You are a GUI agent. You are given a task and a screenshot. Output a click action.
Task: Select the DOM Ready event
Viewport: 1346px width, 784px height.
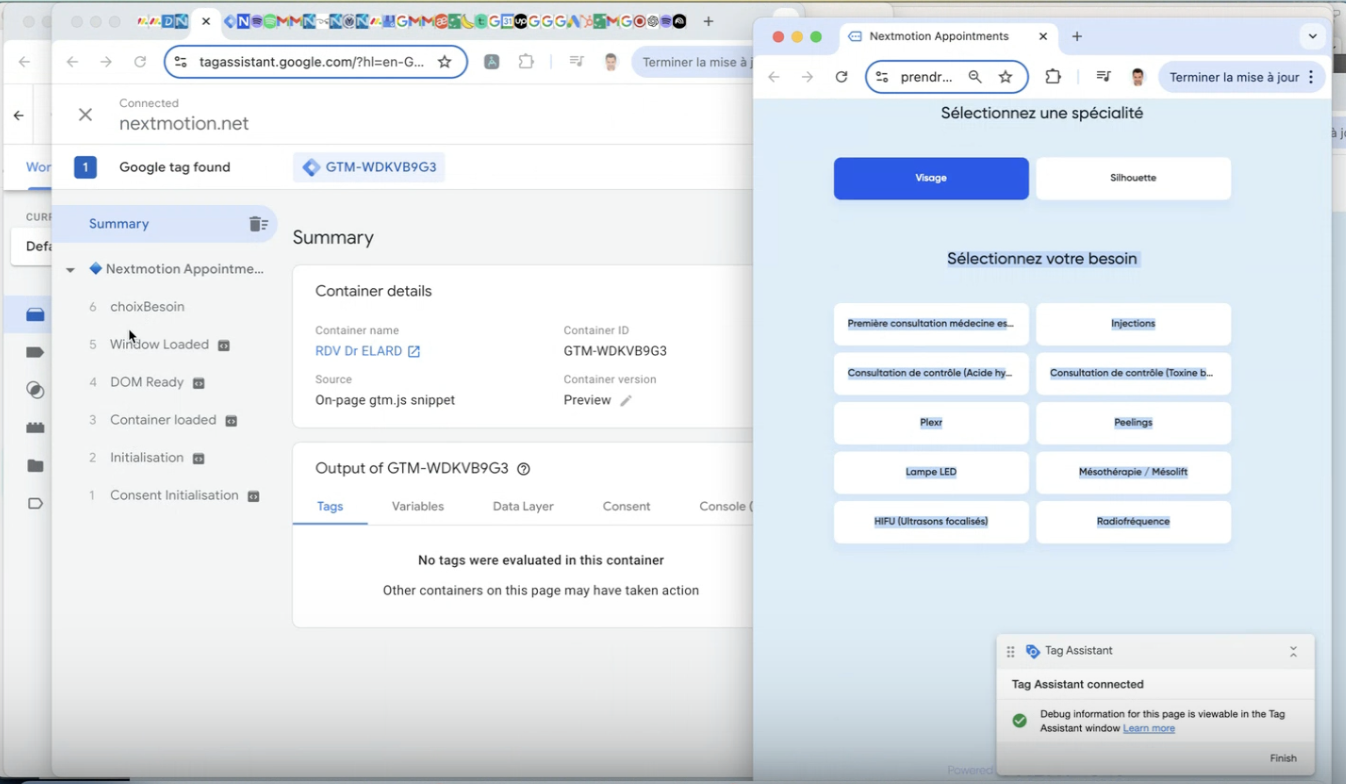pos(146,382)
